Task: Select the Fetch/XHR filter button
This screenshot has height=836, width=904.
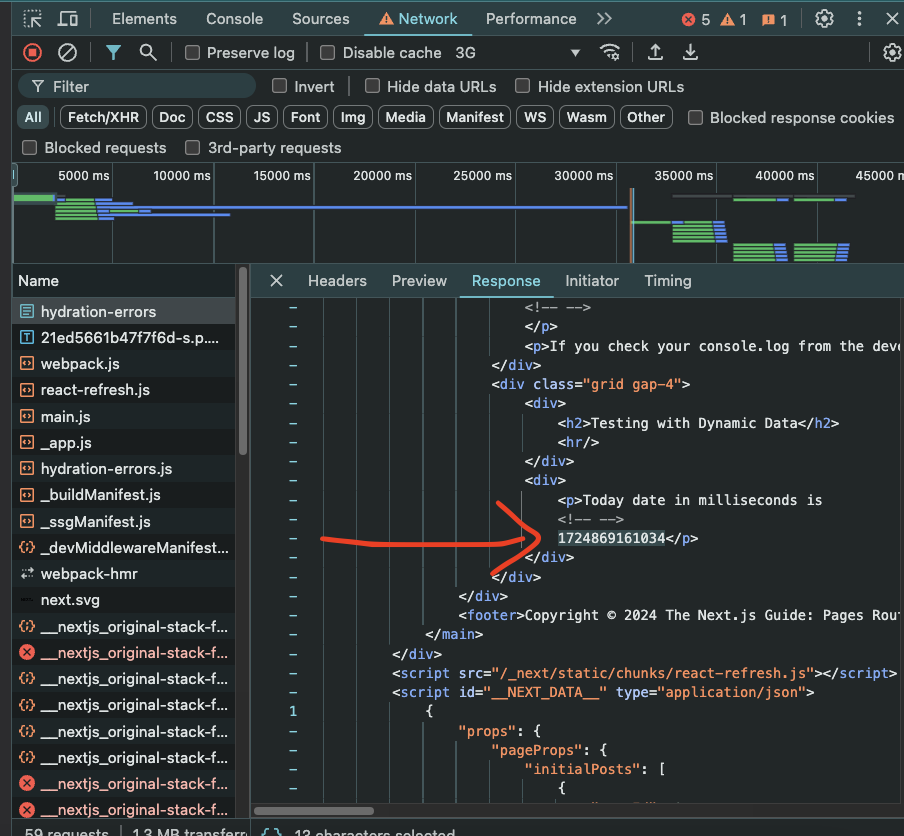Action: pyautogui.click(x=103, y=118)
